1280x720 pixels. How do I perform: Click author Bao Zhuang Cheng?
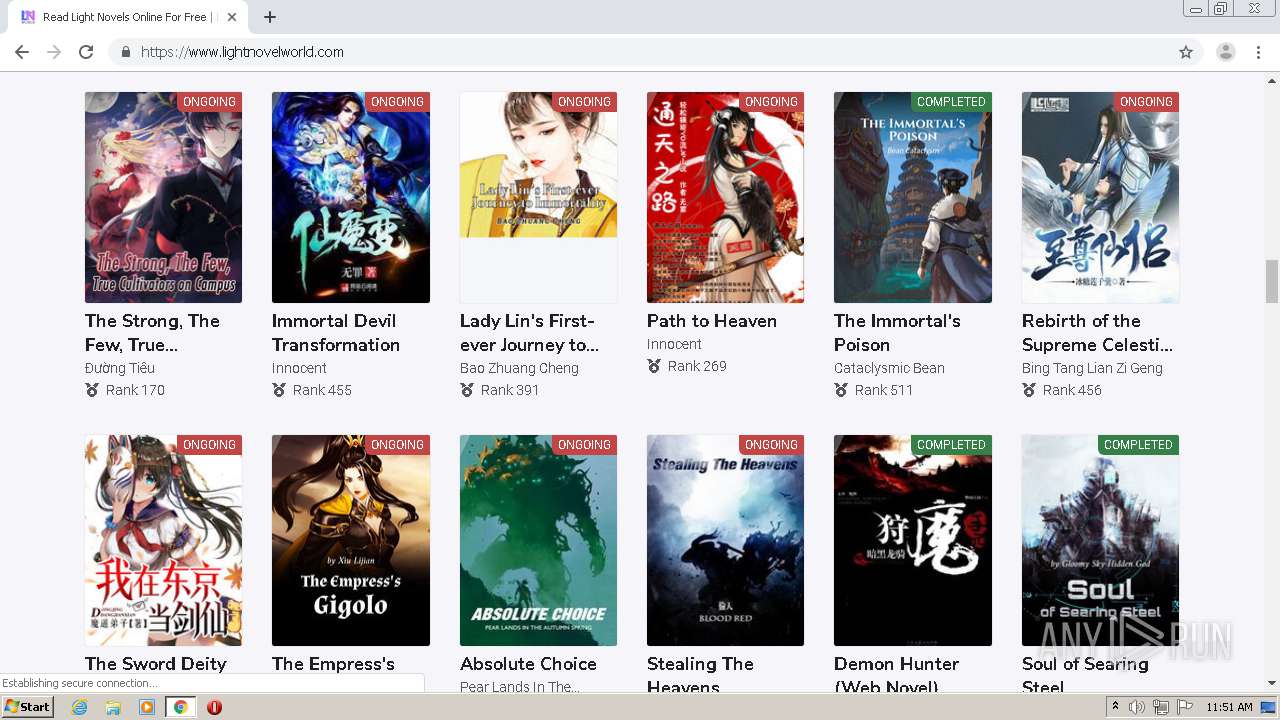[x=519, y=368]
